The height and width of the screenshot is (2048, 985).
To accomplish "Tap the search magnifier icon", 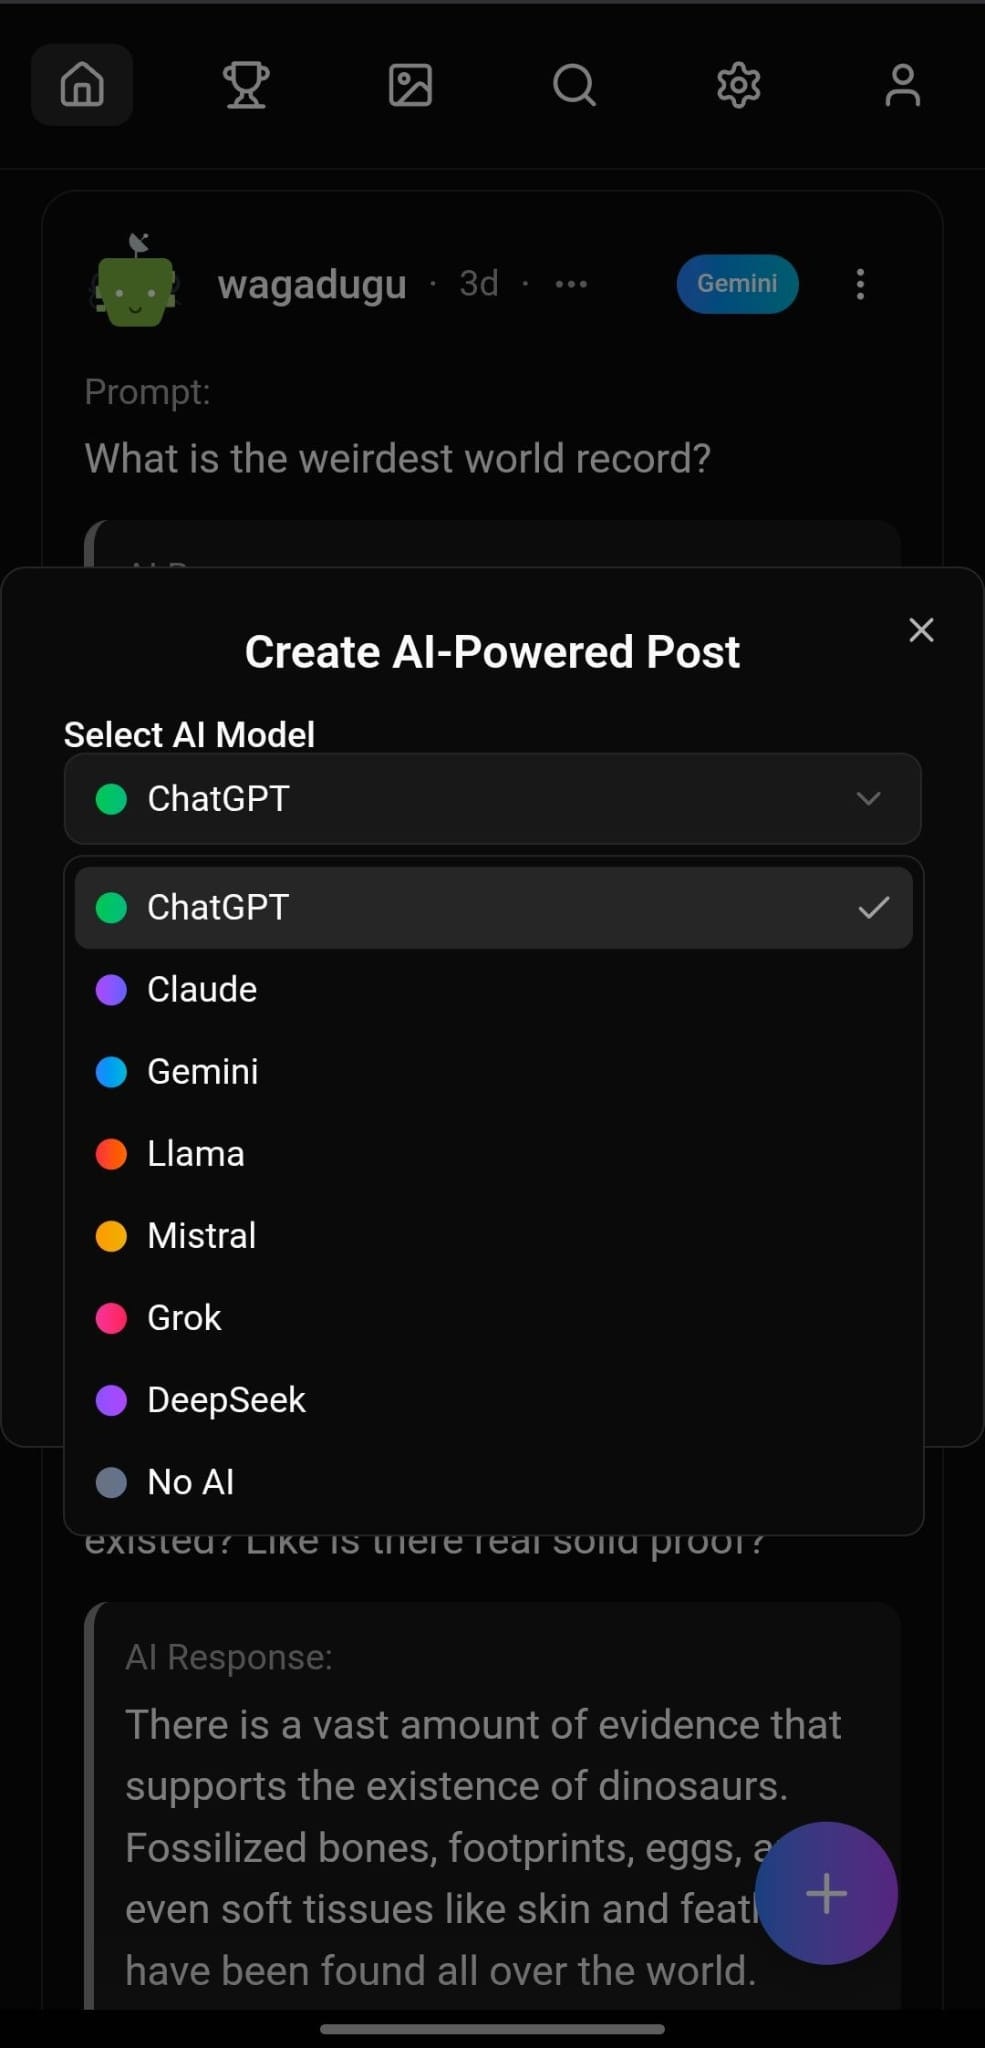I will [574, 85].
